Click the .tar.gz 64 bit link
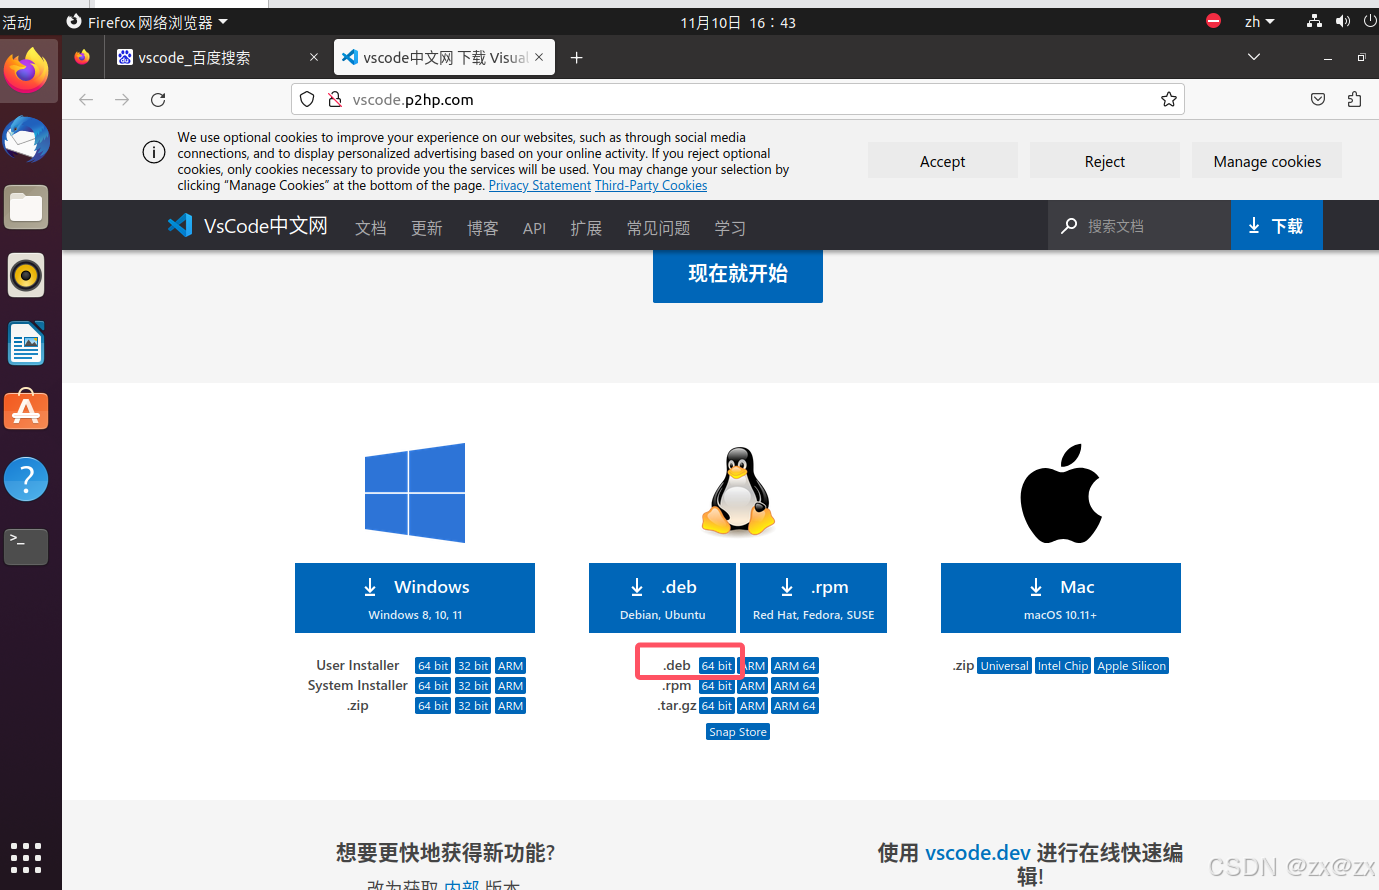The height and width of the screenshot is (890, 1379). coord(717,706)
